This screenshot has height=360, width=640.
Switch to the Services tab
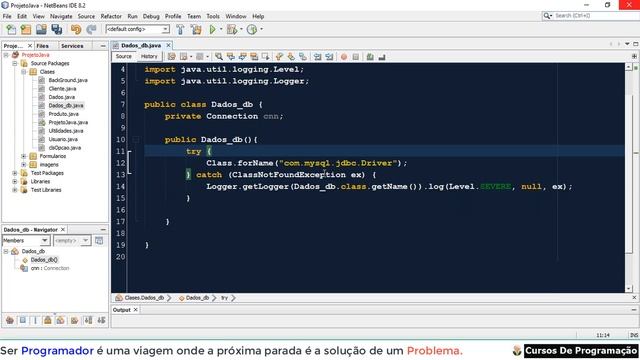[x=72, y=46]
